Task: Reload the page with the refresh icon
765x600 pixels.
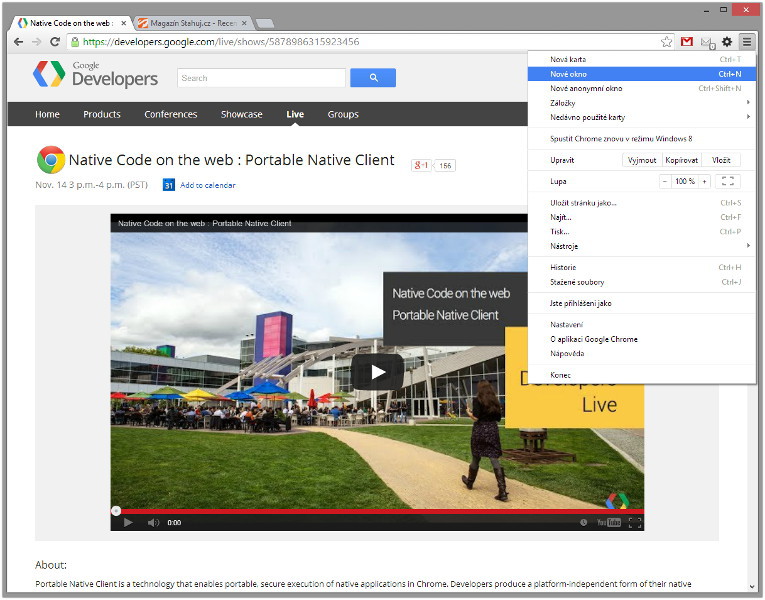Action: coord(55,42)
